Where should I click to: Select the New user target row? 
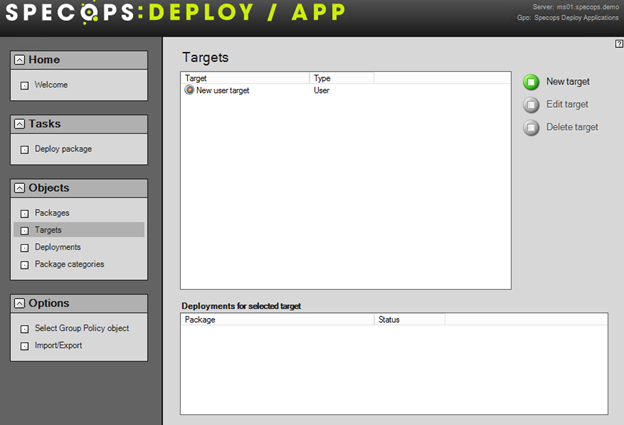point(345,90)
